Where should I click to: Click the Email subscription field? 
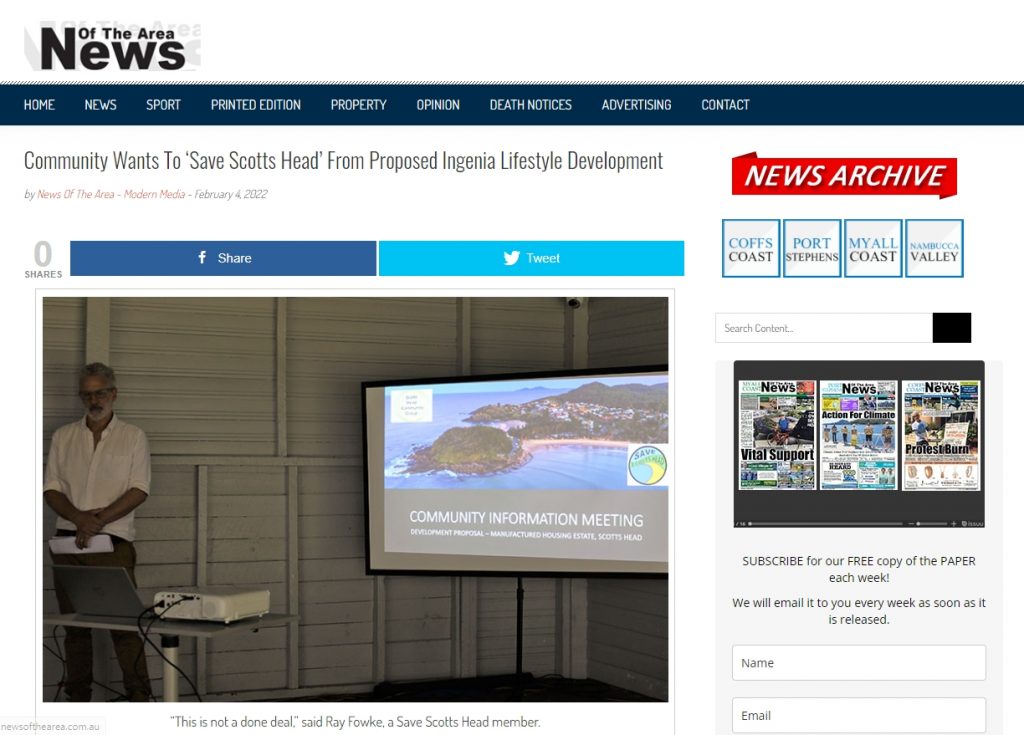coord(859,715)
